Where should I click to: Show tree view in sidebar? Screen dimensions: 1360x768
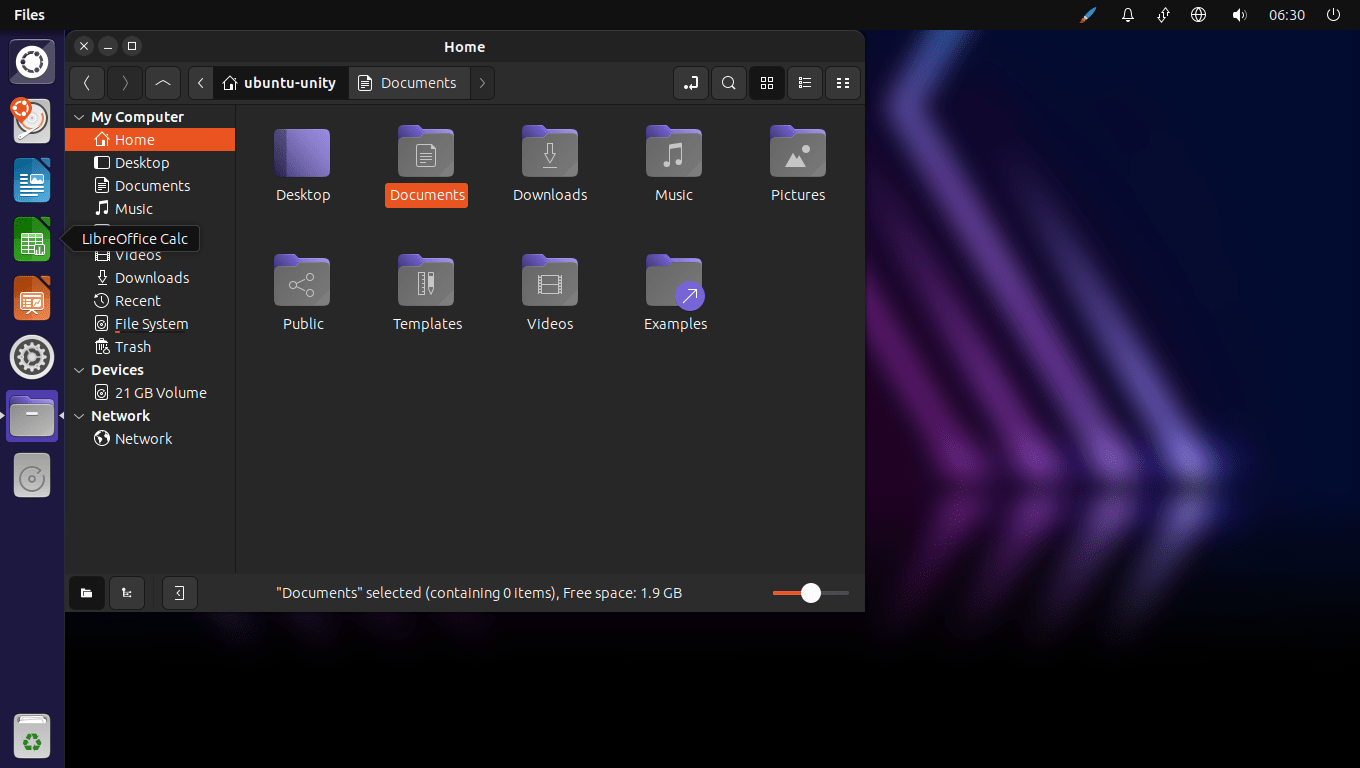[x=127, y=593]
